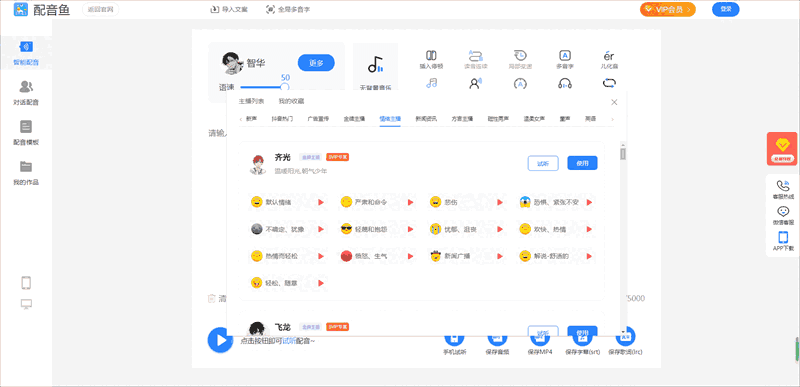
Task: Open the 客服热线 phone support
Action: (x=783, y=190)
